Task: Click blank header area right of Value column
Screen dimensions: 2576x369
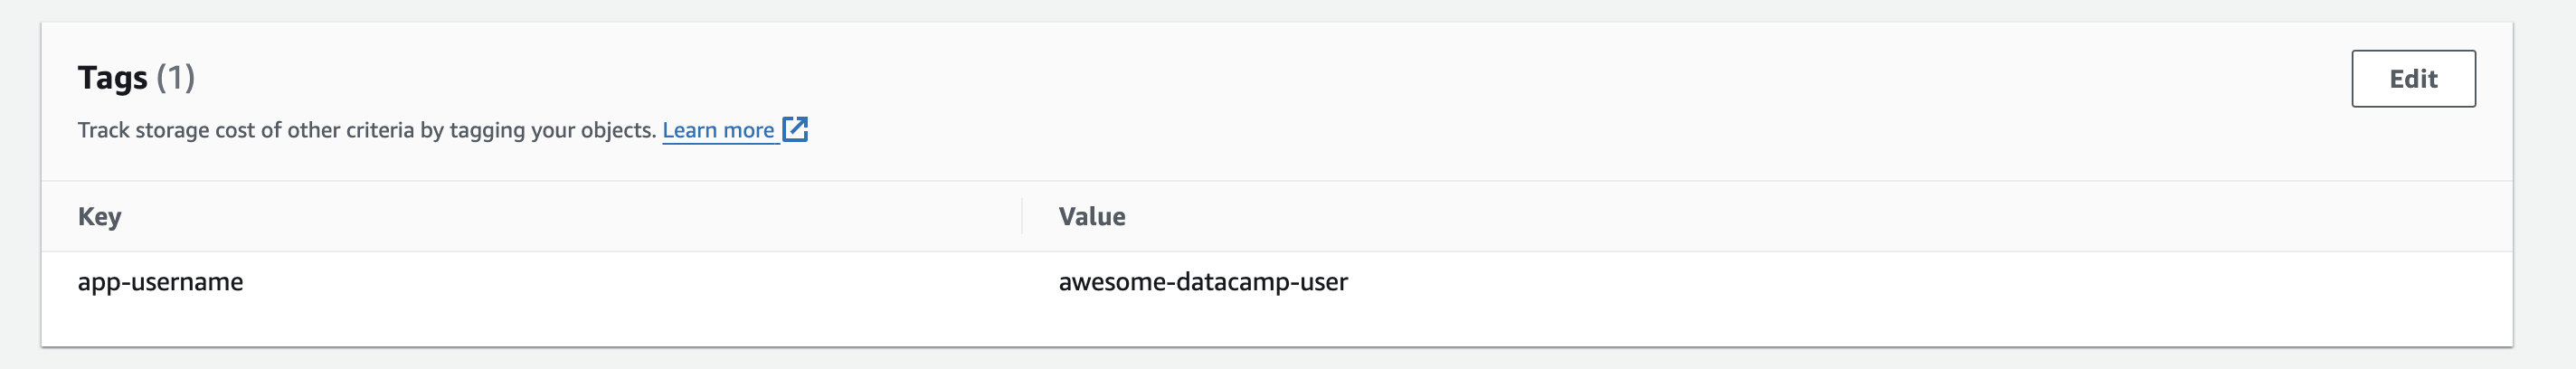Action: point(1800,216)
